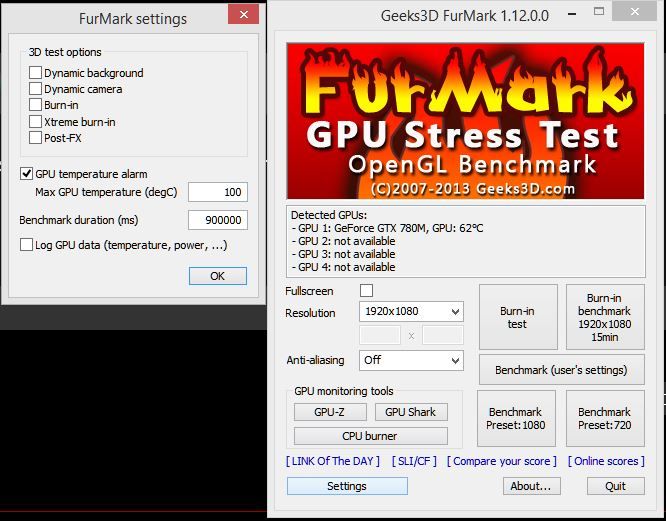Start the CPU burner
Screen dimensions: 666x521
370,436
